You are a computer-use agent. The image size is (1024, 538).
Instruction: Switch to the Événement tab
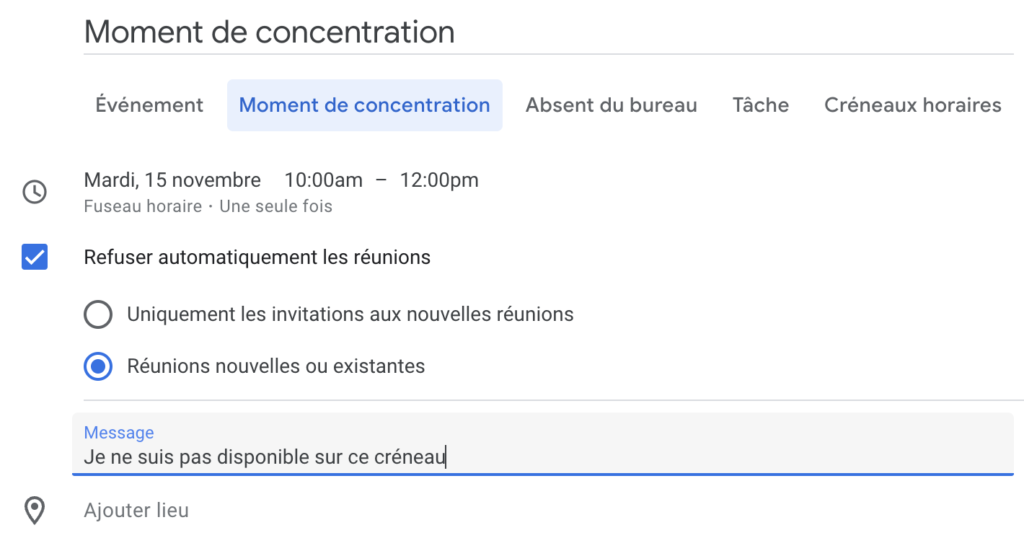(150, 105)
